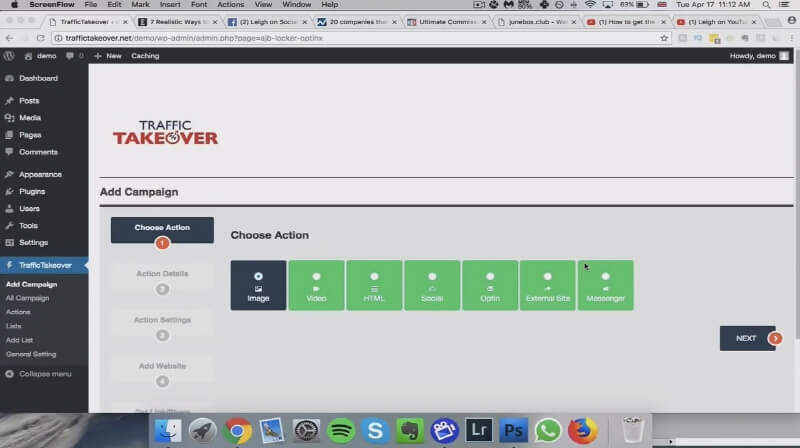Select the External Site radio button
The image size is (800, 448).
click(547, 276)
